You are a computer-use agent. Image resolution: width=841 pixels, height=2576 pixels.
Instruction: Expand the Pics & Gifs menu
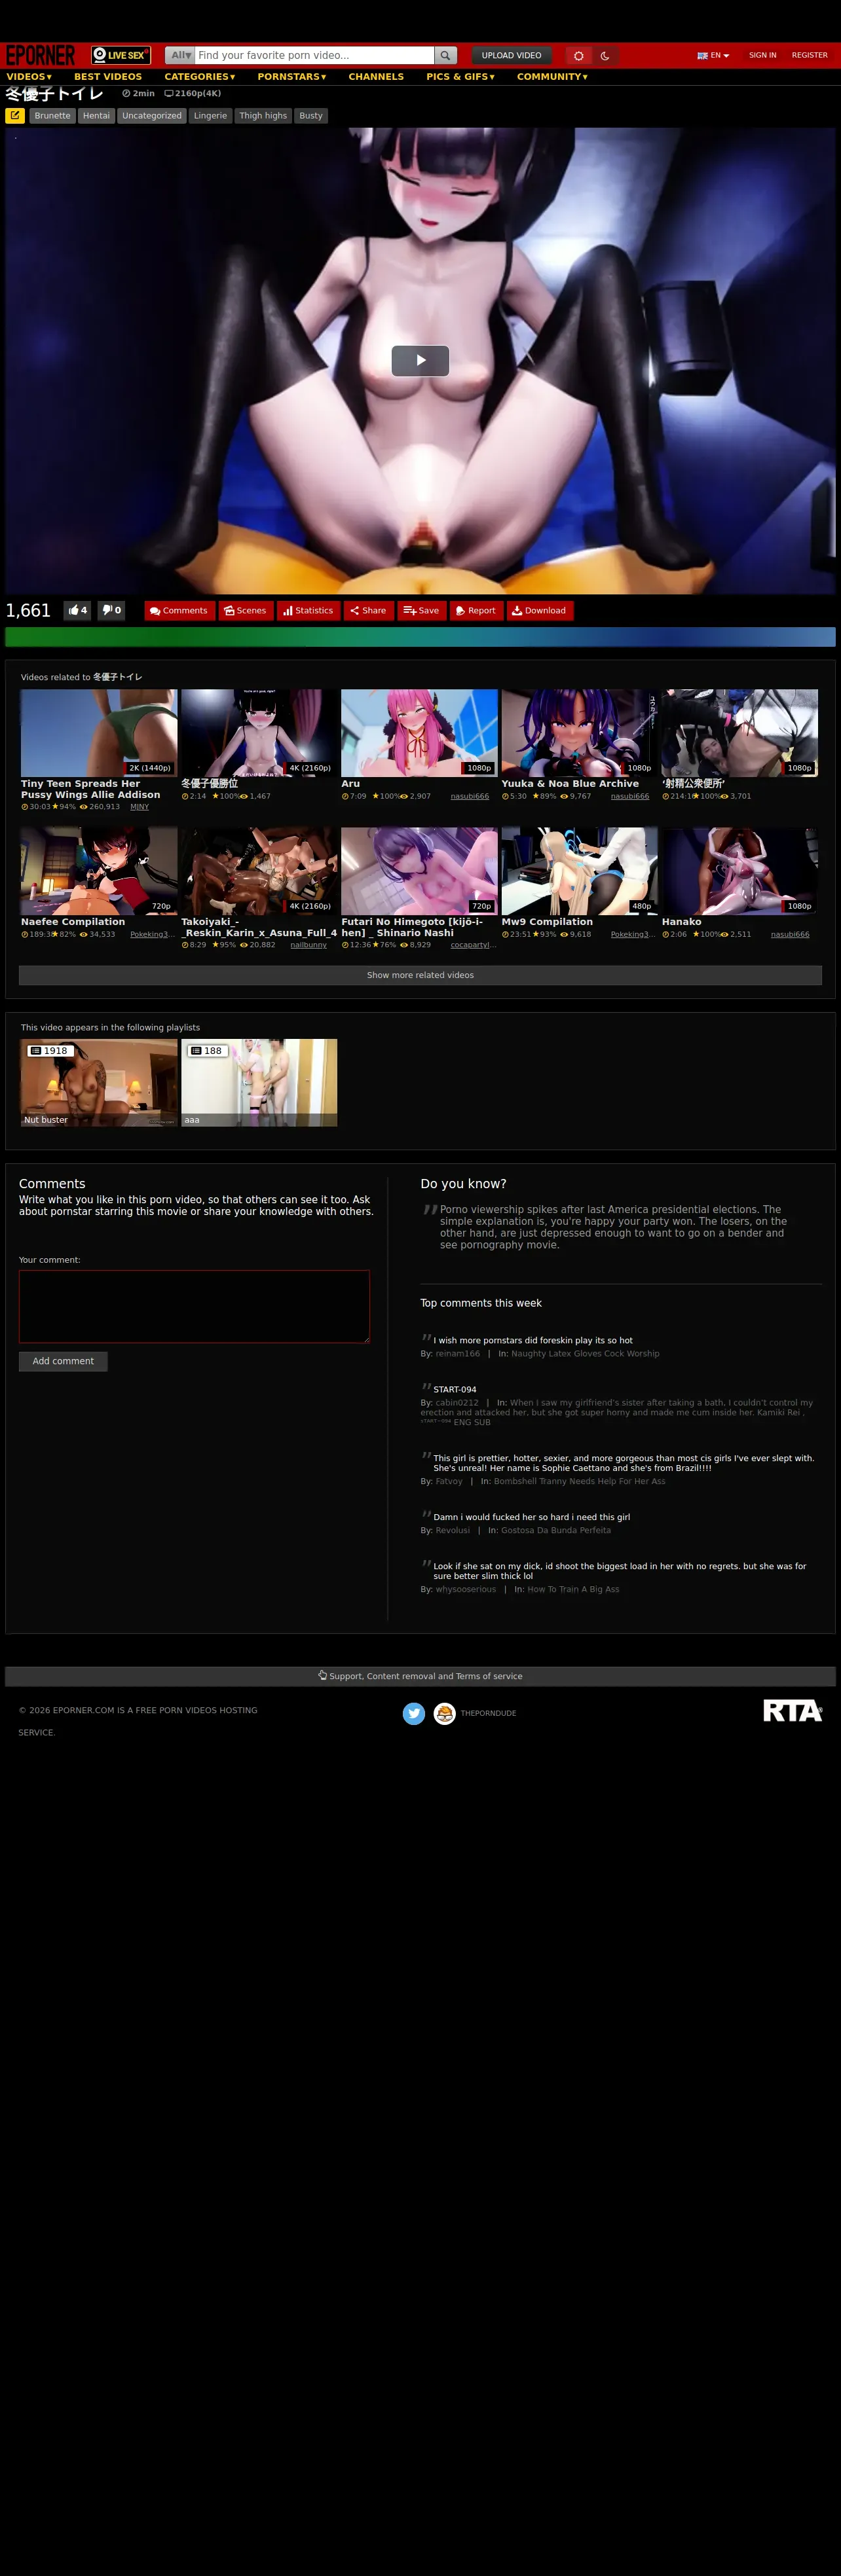coord(461,77)
